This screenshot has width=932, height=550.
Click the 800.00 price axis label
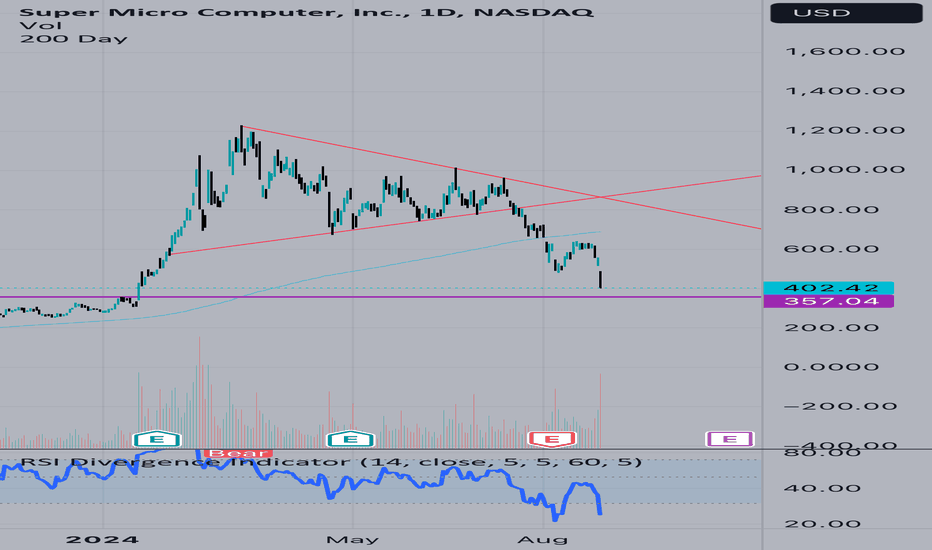831,209
